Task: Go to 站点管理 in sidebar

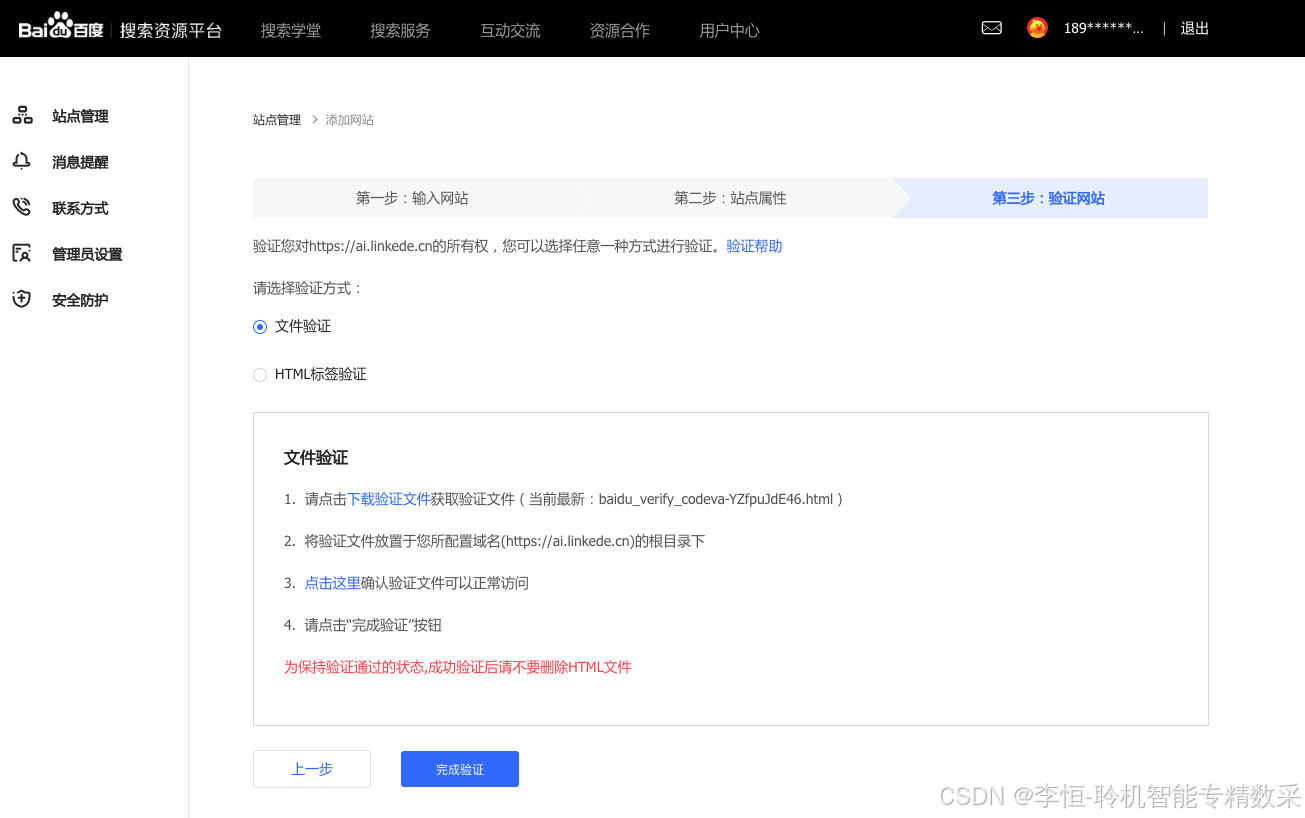Action: 80,116
